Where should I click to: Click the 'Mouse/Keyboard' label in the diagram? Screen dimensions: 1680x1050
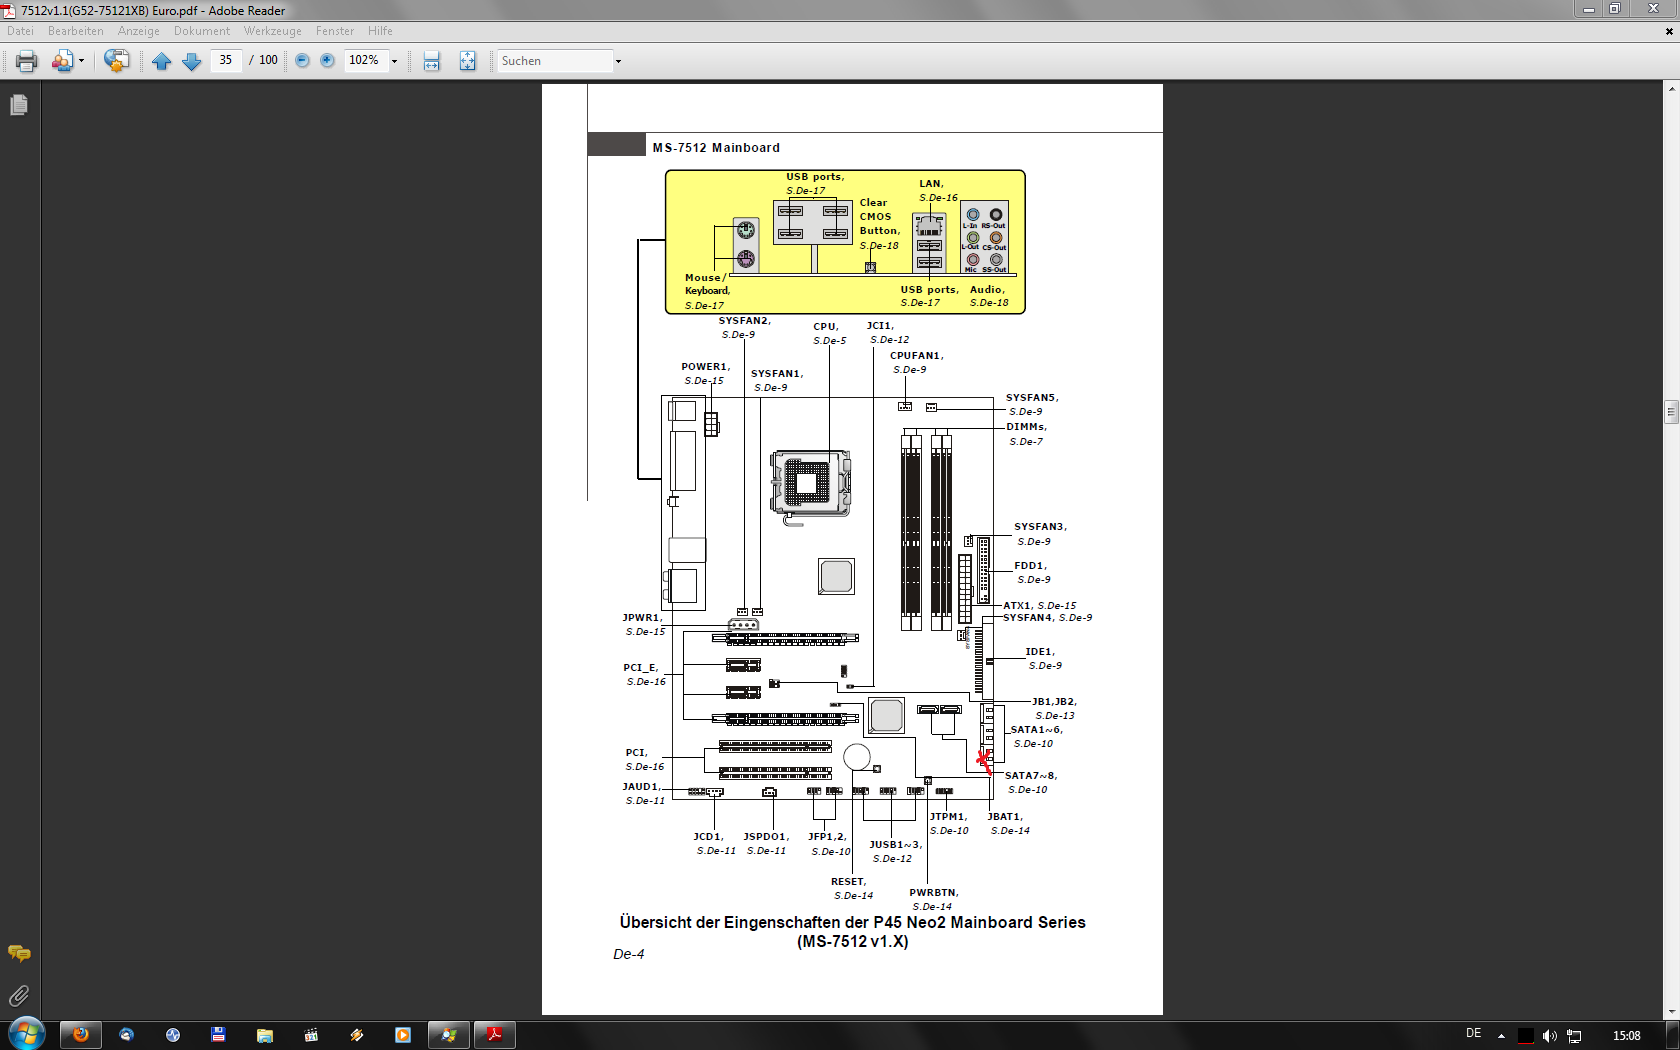707,284
